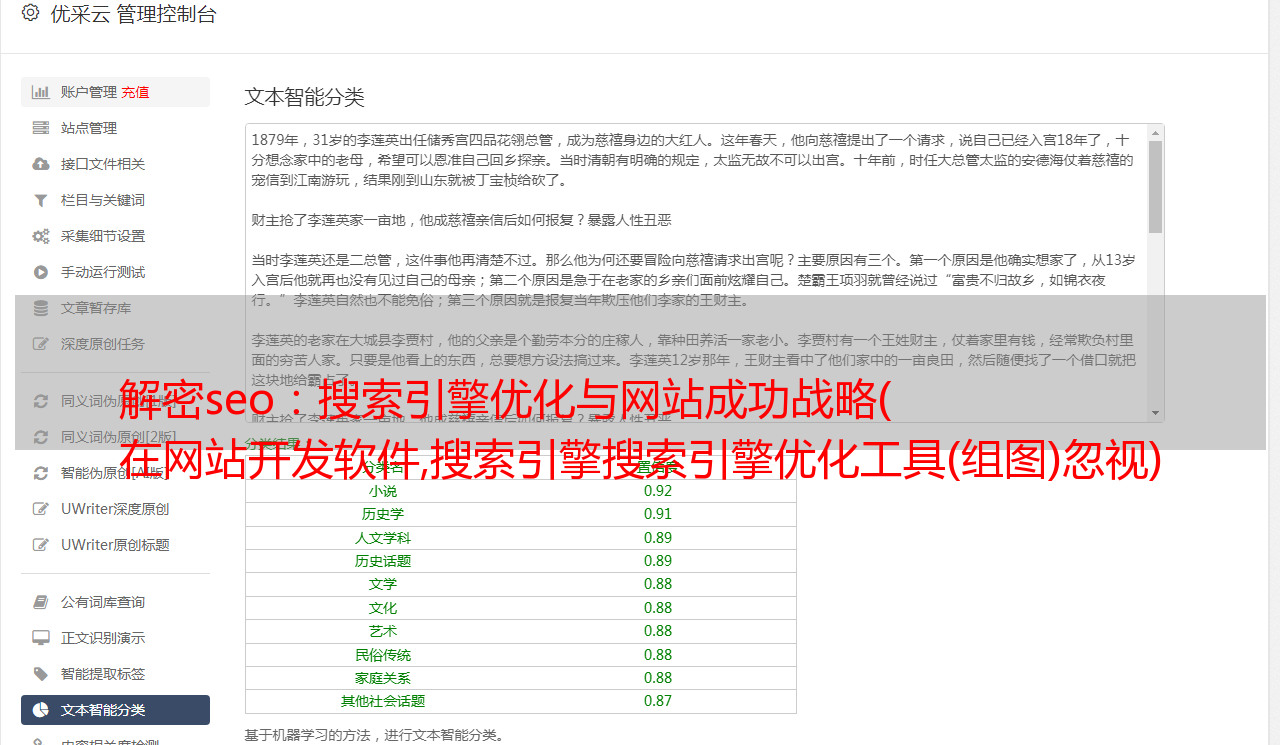Screen dimensions: 1280x745
Task: Click the 优采云 管理控制台 title
Action: point(132,14)
